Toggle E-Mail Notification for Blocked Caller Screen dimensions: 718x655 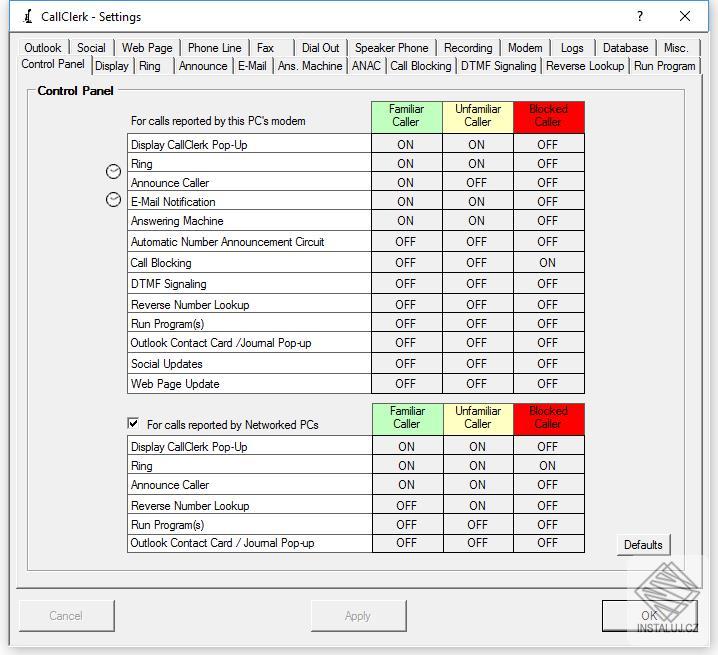click(548, 202)
